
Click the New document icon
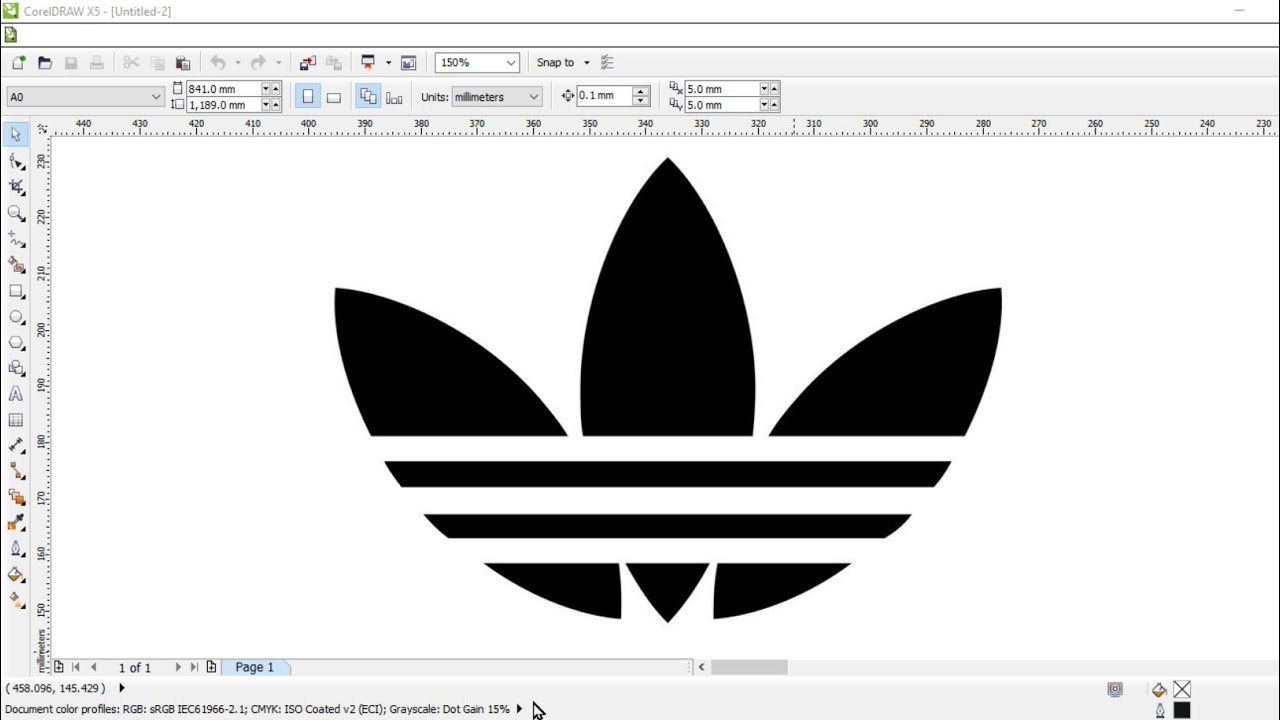[18, 62]
